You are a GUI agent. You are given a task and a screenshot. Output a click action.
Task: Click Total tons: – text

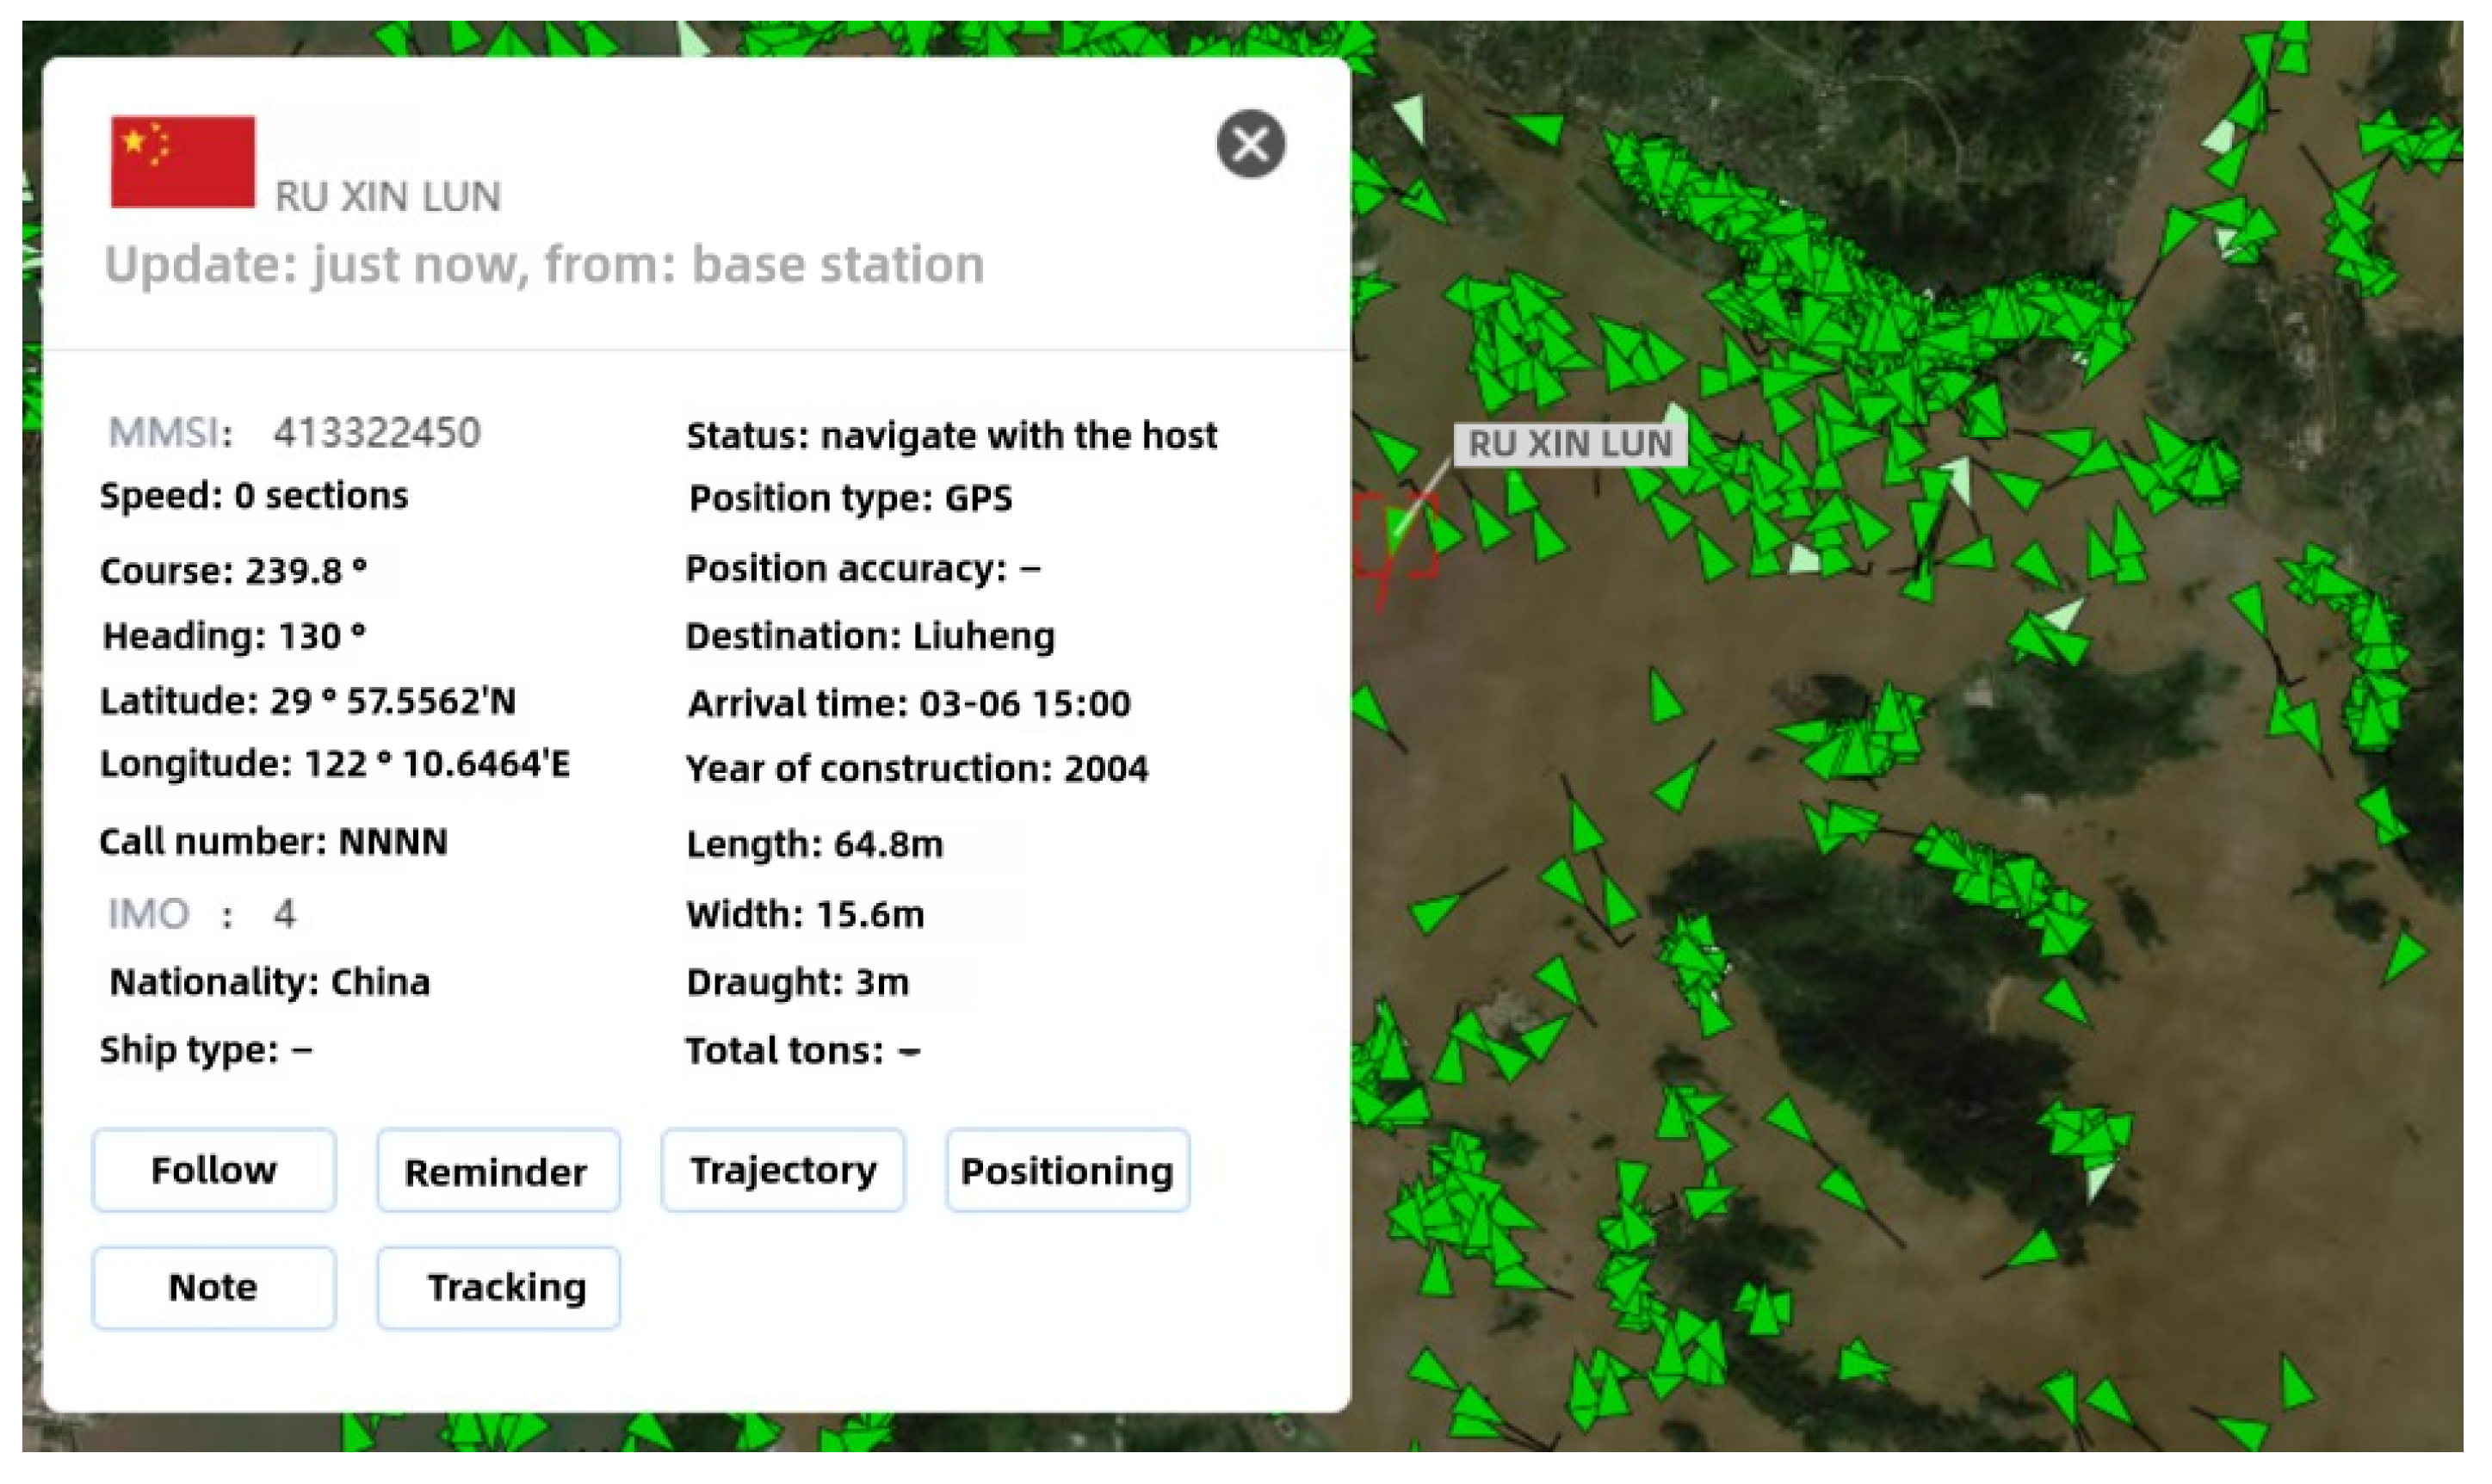pyautogui.click(x=803, y=1051)
